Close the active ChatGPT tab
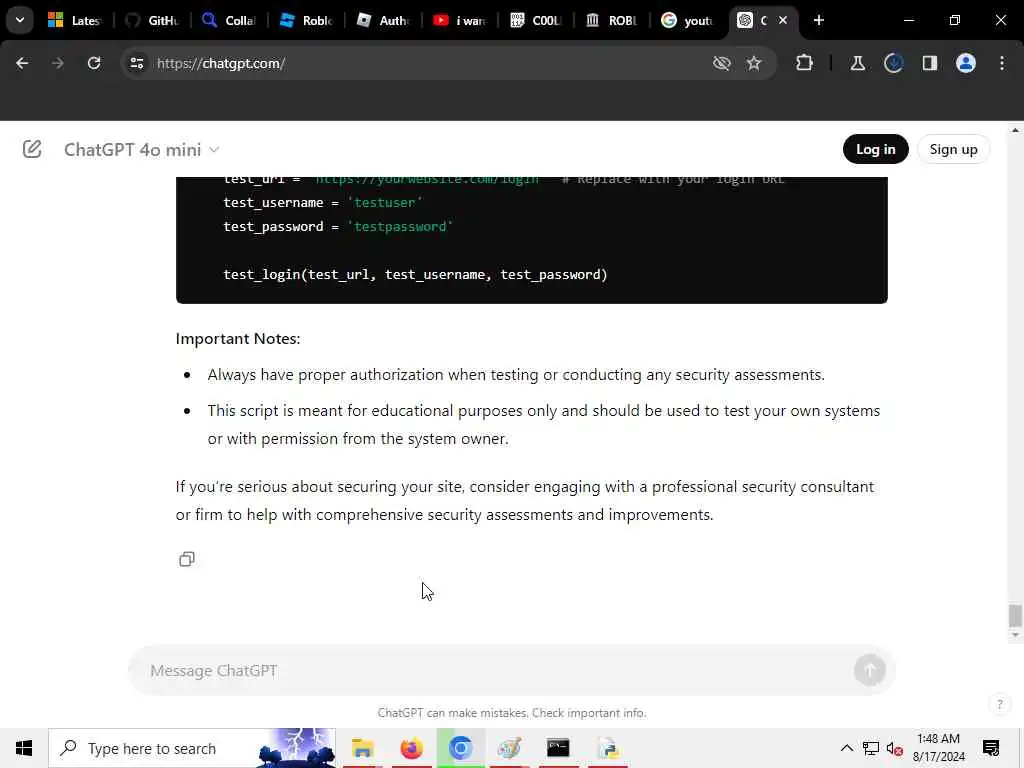Viewport: 1024px width, 768px height. (782, 20)
